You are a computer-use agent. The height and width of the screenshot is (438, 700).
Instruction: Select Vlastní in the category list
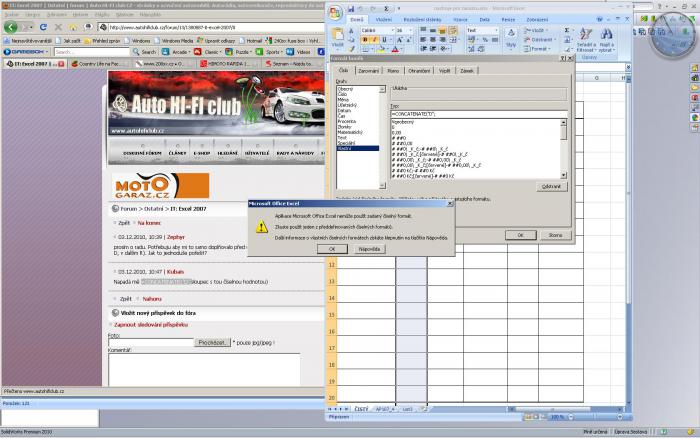point(345,147)
